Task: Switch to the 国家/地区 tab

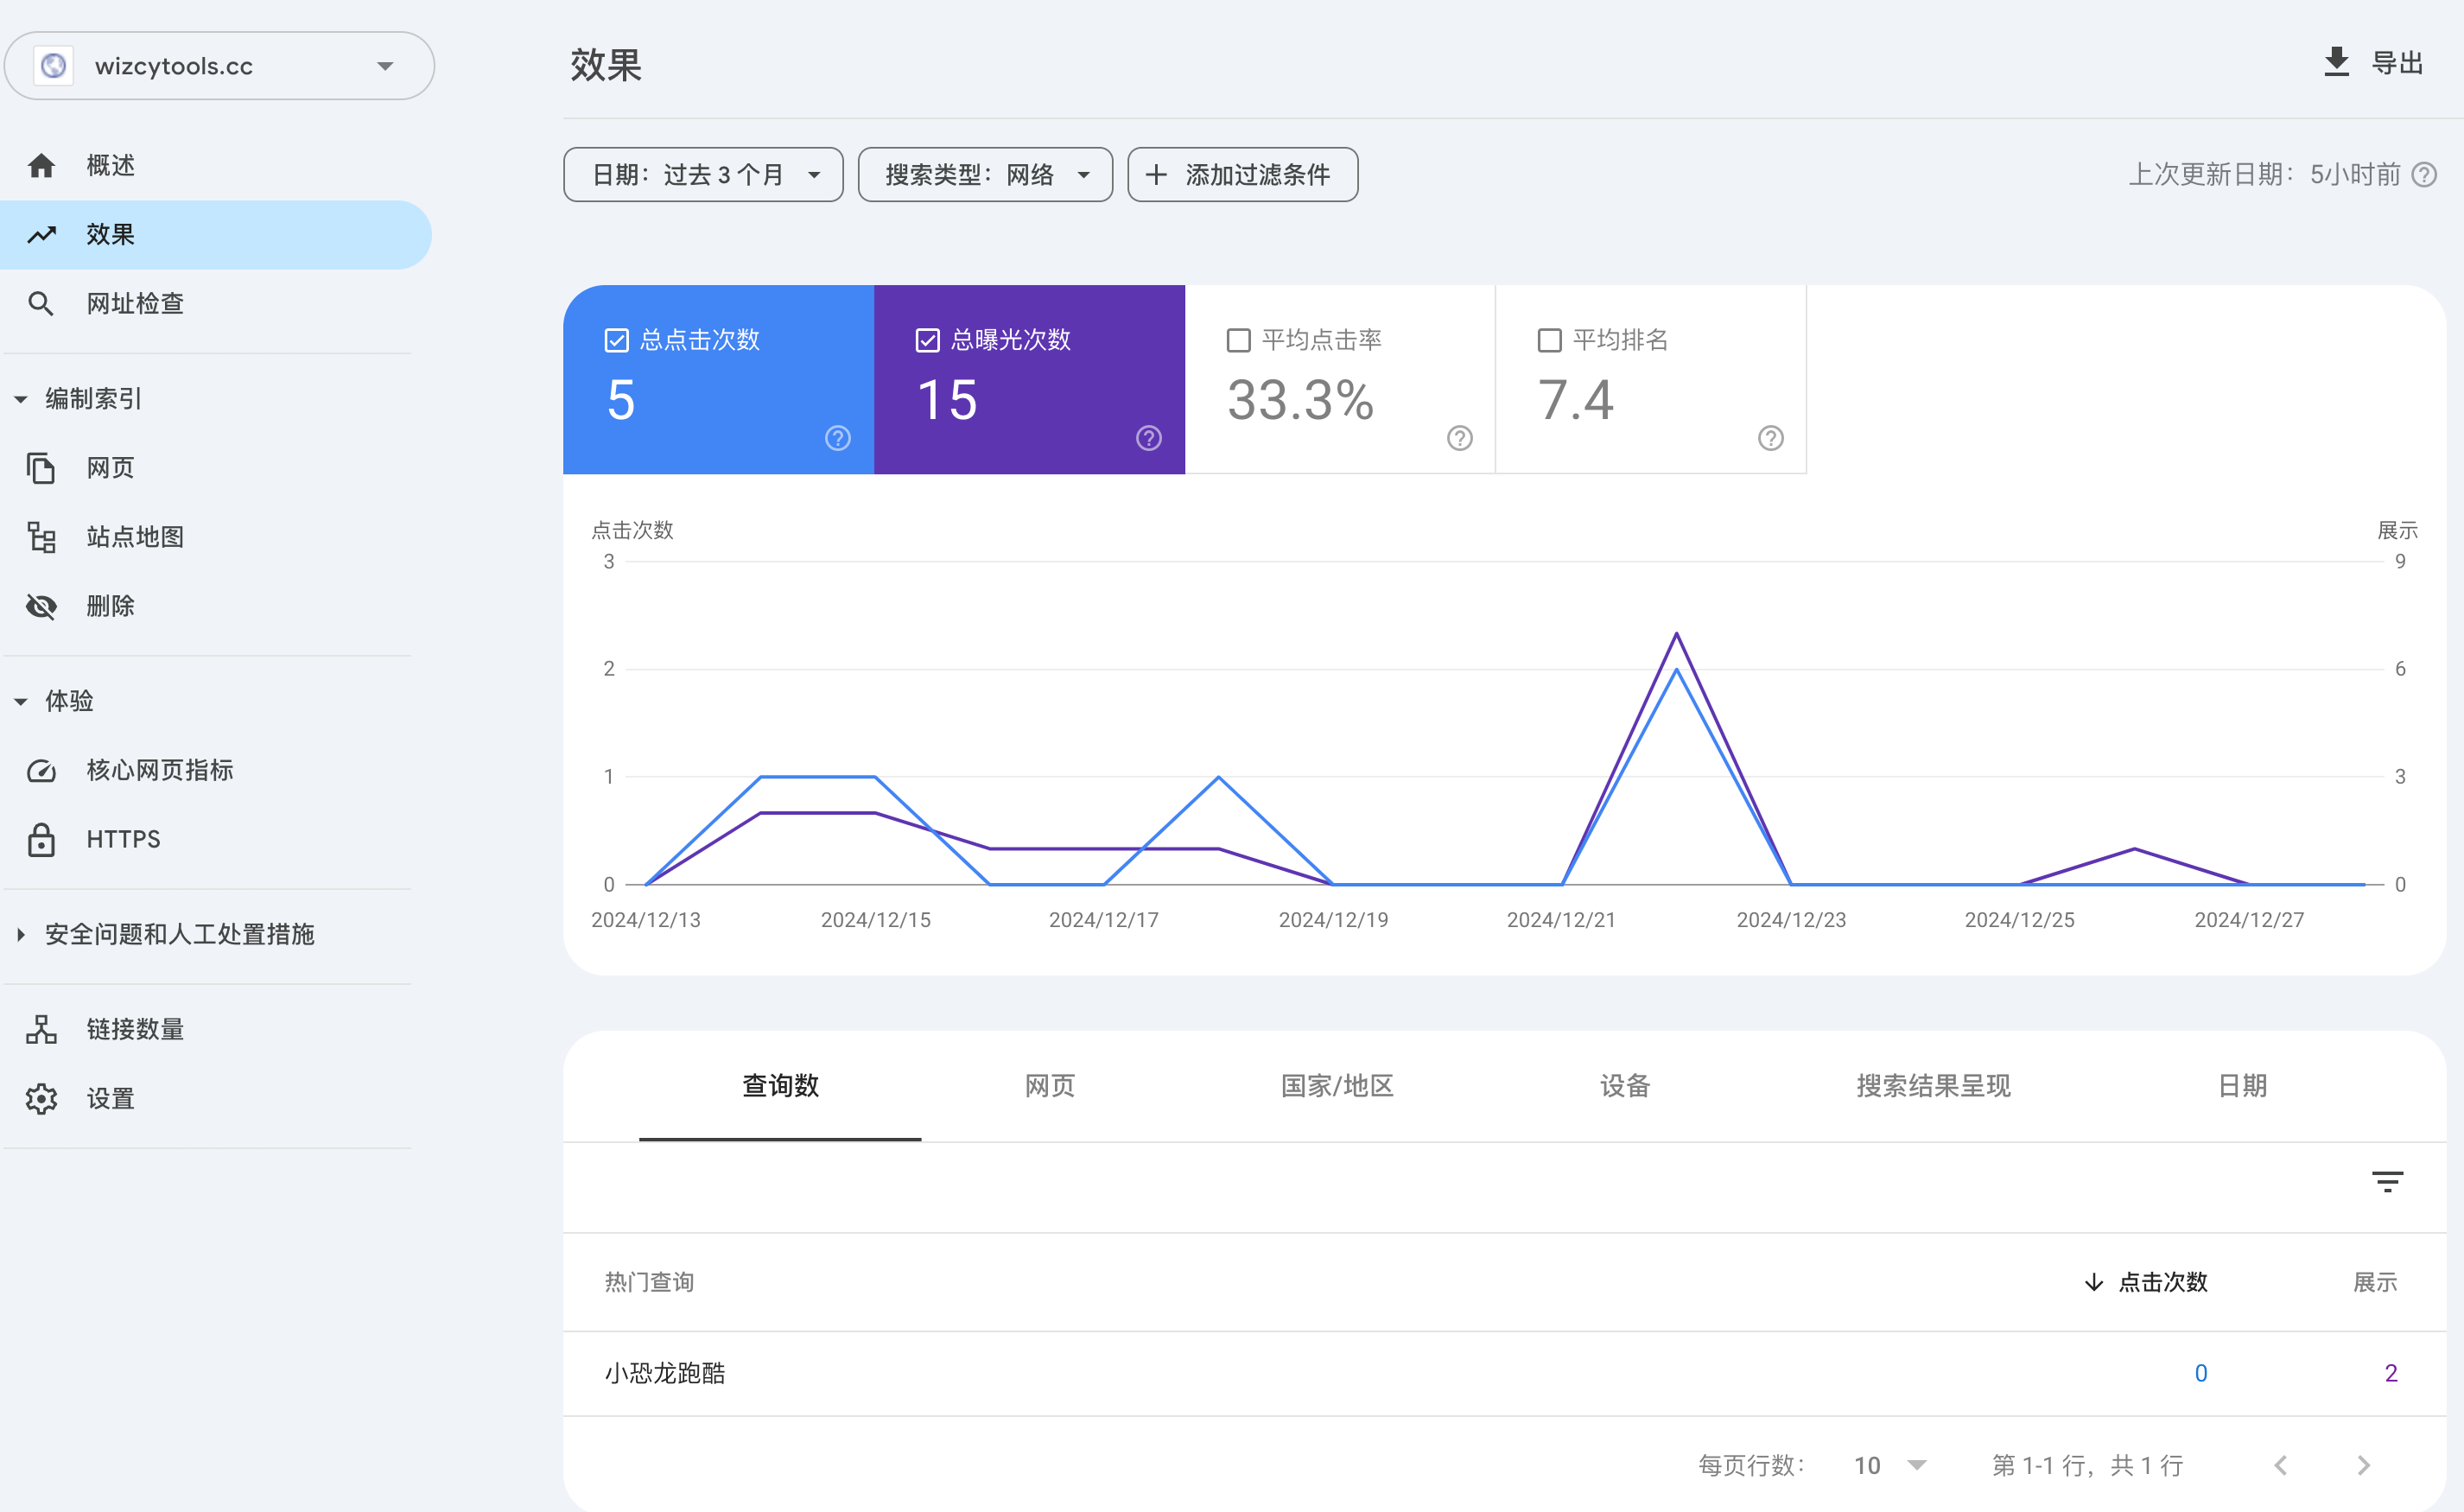Action: (1337, 1086)
